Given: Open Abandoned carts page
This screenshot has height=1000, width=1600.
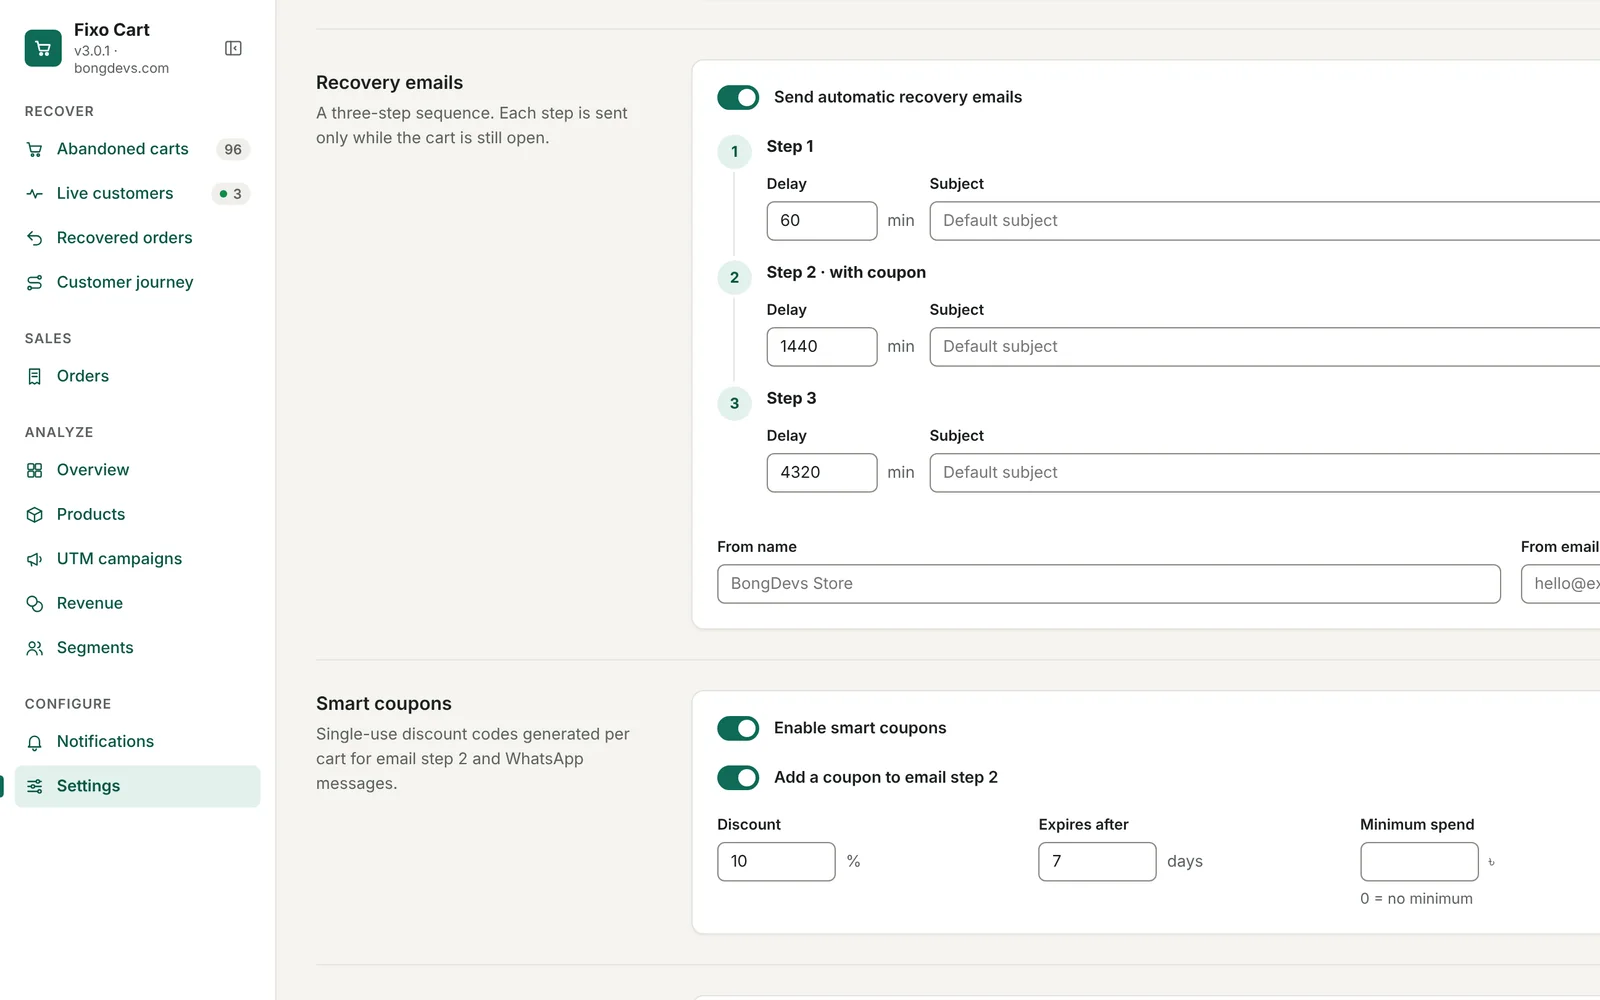Looking at the screenshot, I should click(137, 149).
